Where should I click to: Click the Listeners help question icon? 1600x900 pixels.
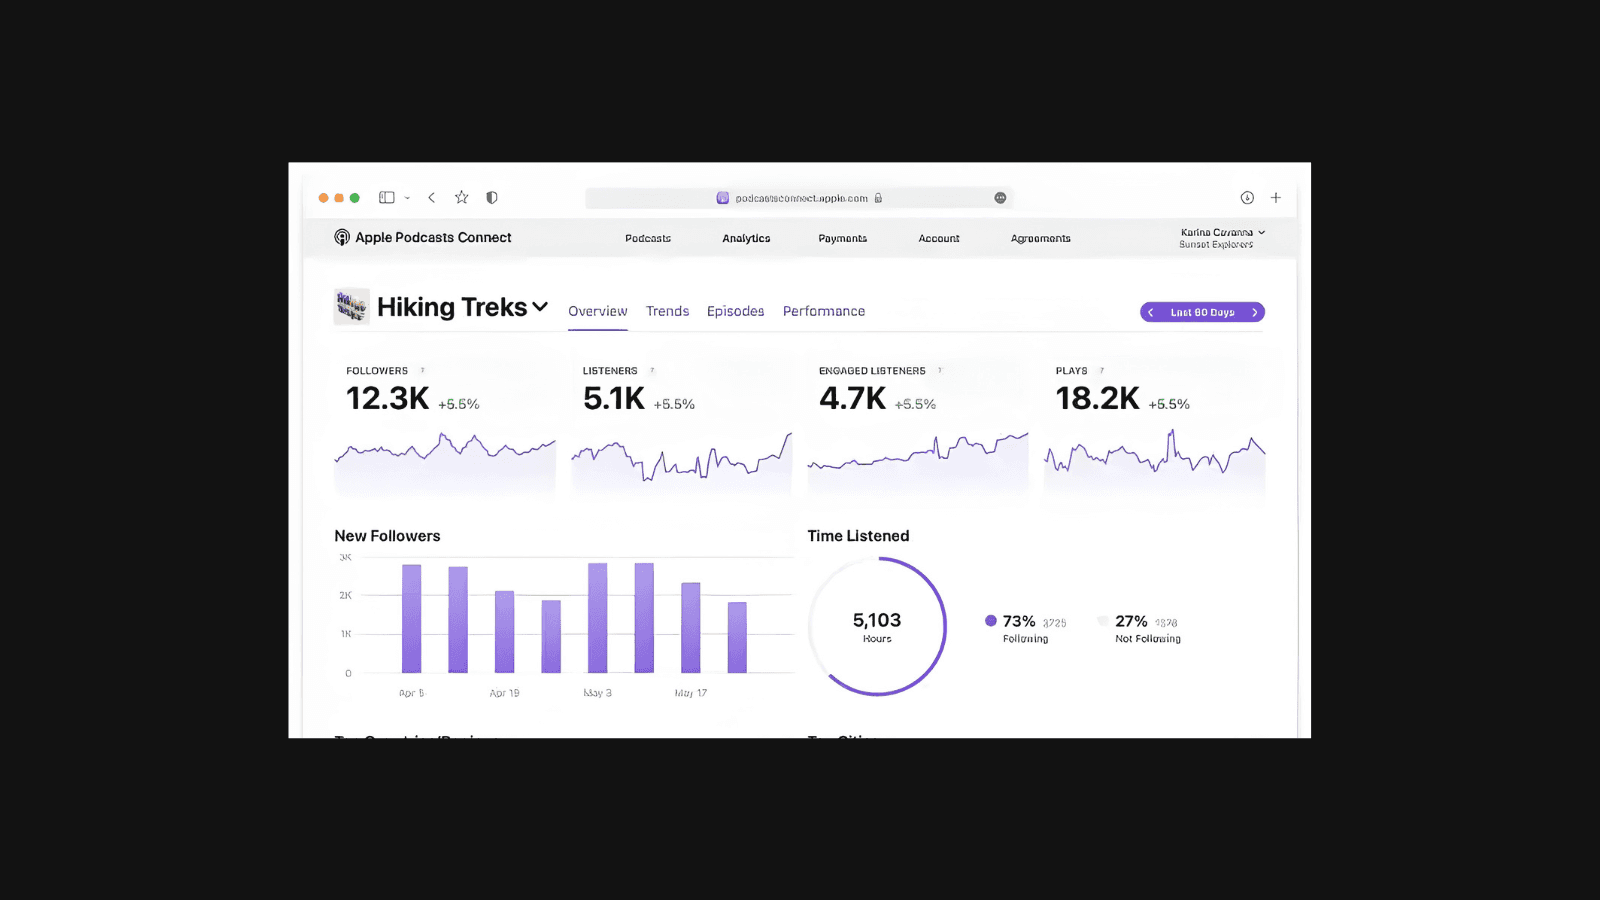pos(652,370)
